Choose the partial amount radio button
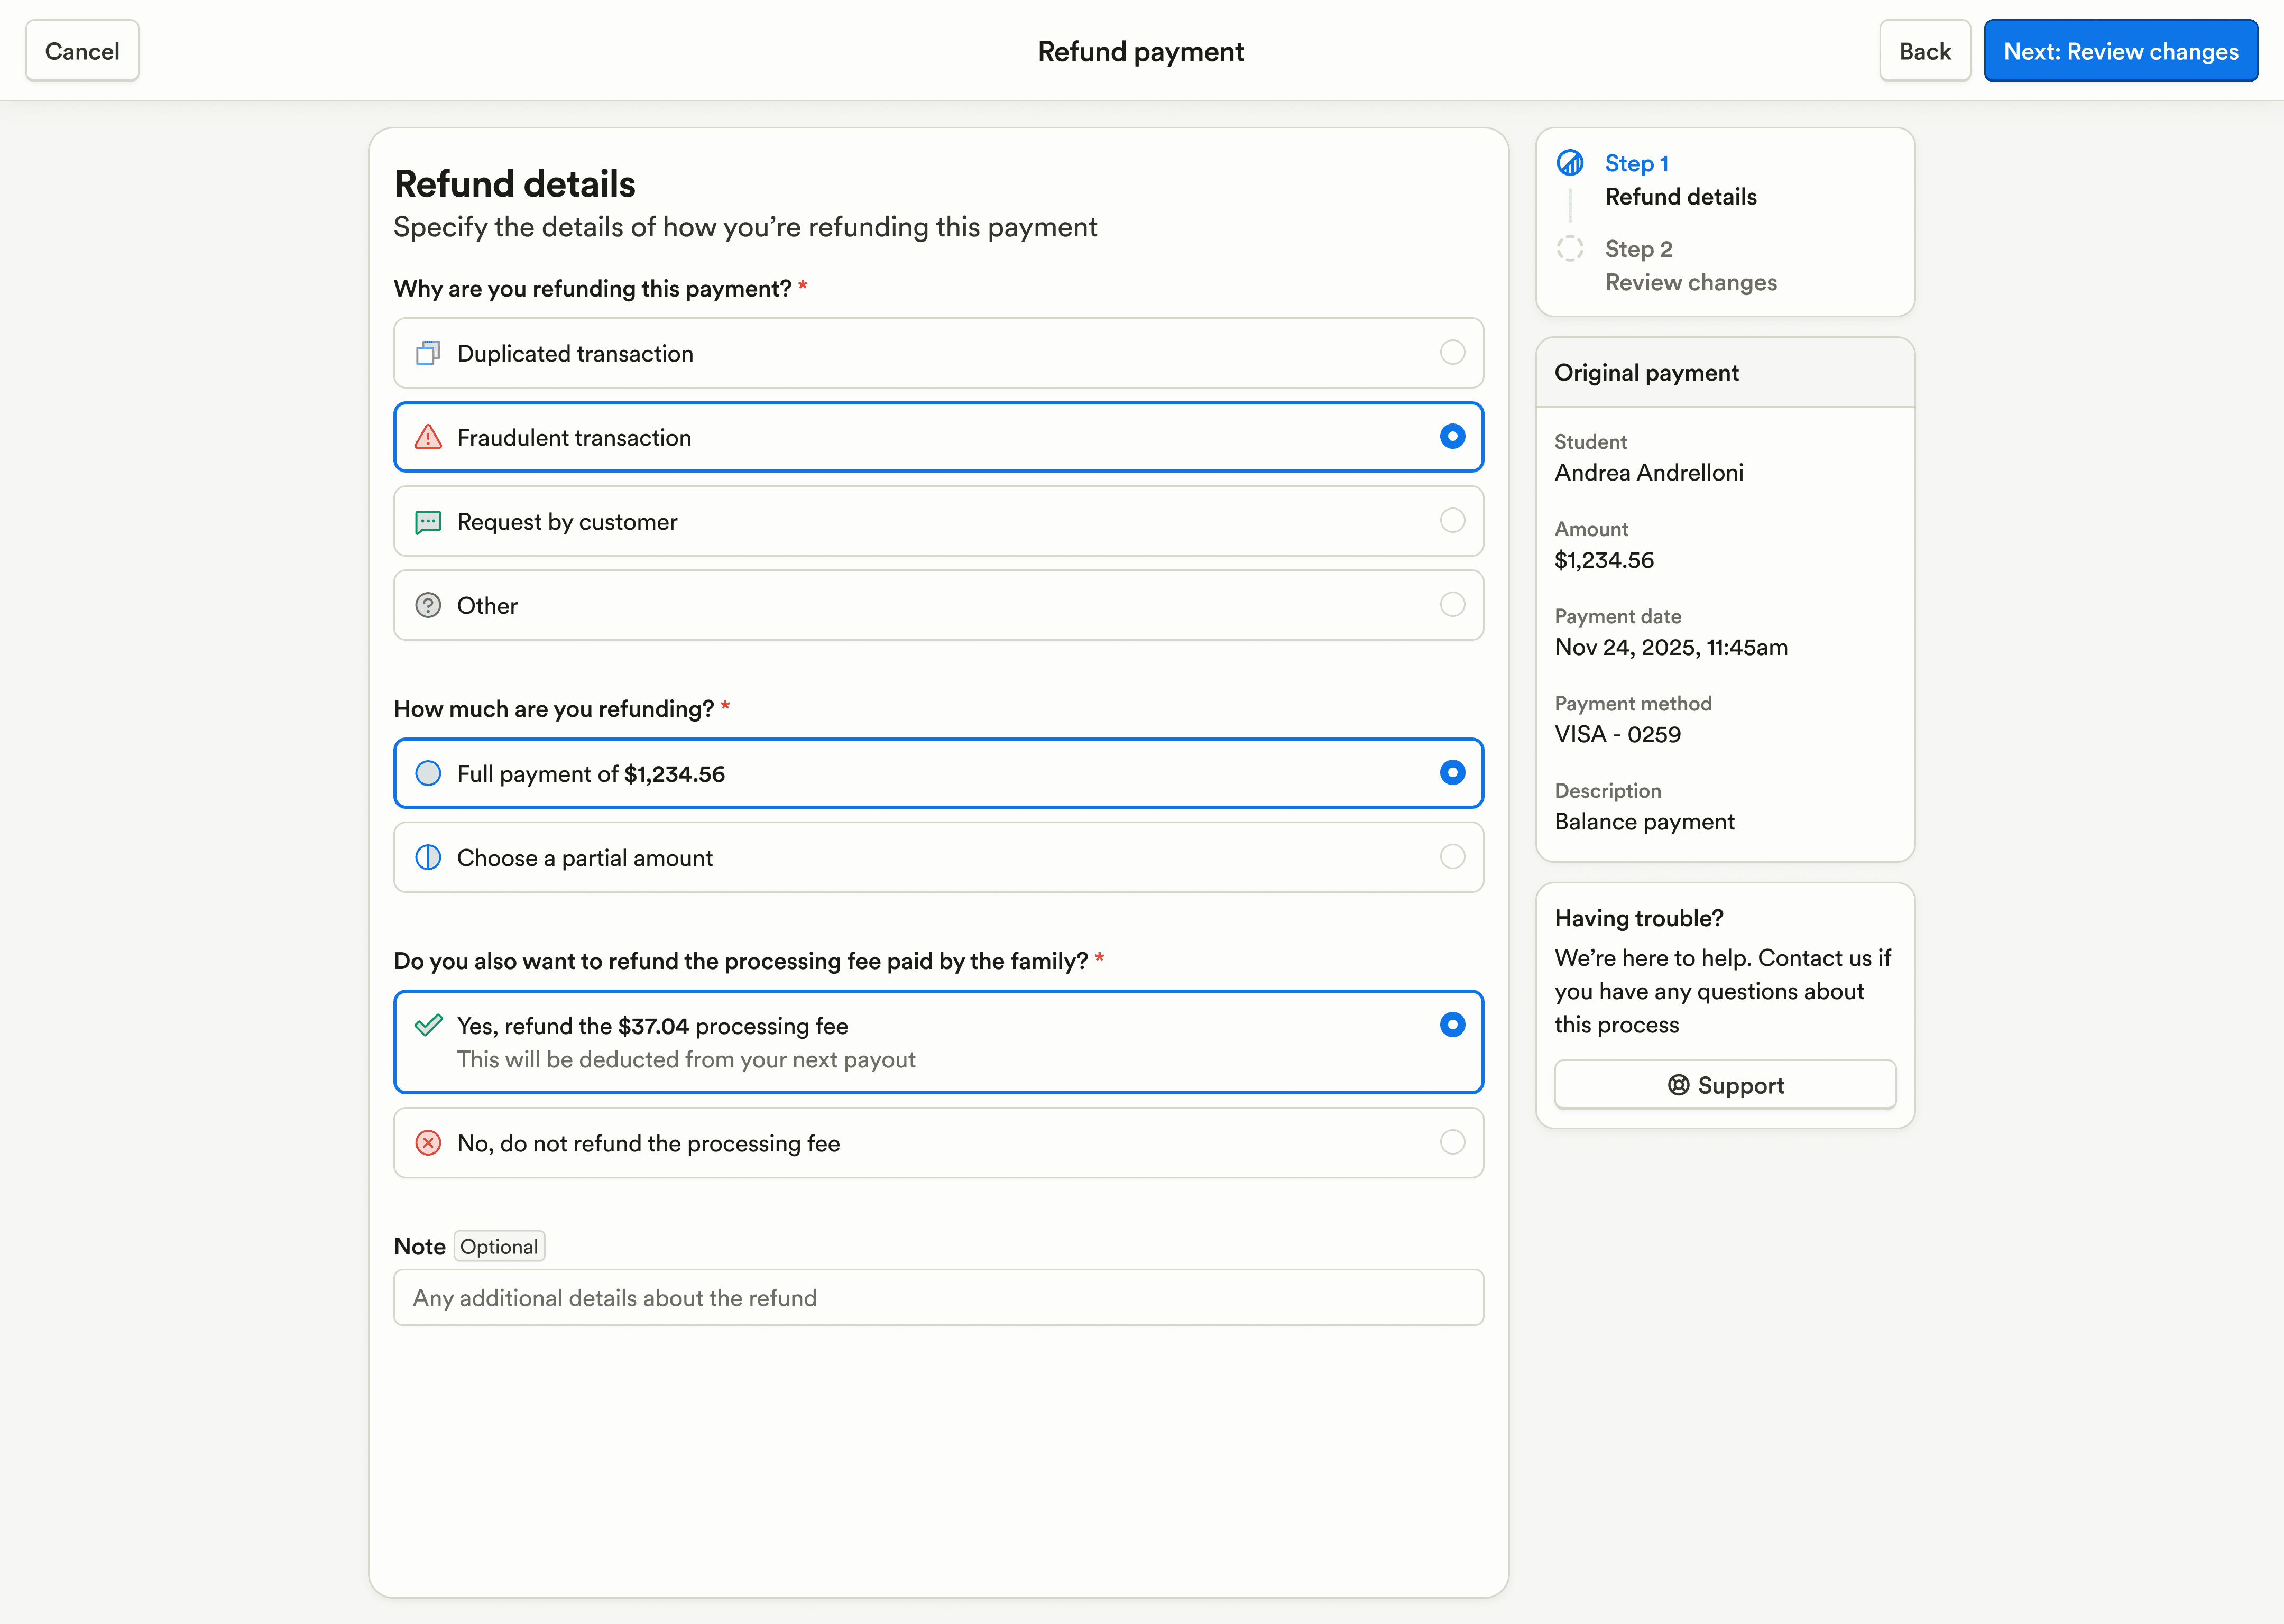 pyautogui.click(x=1452, y=857)
